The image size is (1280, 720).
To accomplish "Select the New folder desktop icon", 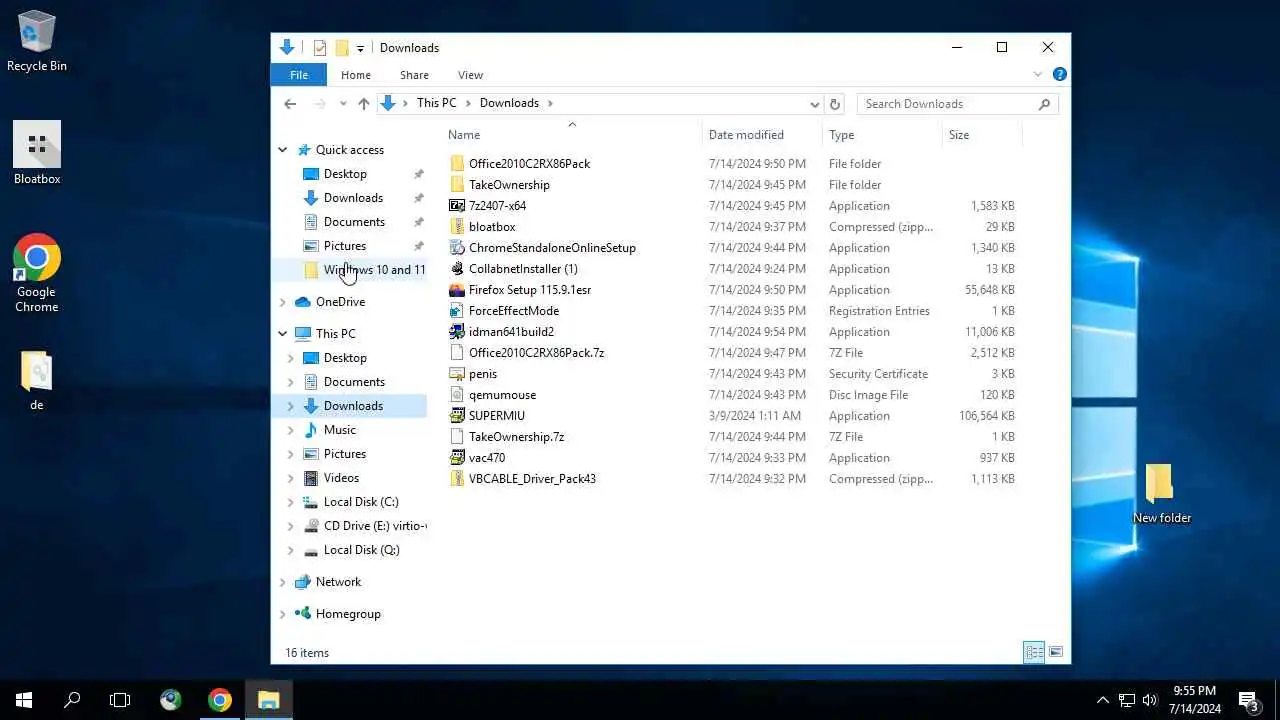I will (x=1161, y=494).
